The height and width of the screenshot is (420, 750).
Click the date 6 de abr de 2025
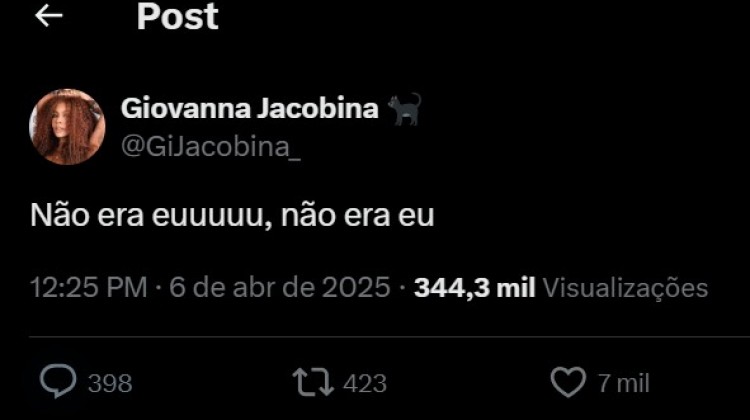280,287
